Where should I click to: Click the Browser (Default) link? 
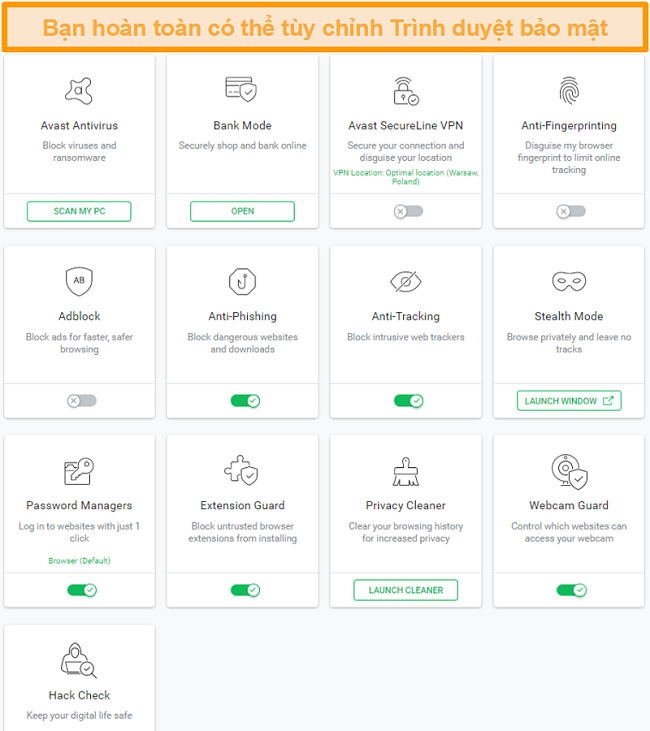click(79, 560)
